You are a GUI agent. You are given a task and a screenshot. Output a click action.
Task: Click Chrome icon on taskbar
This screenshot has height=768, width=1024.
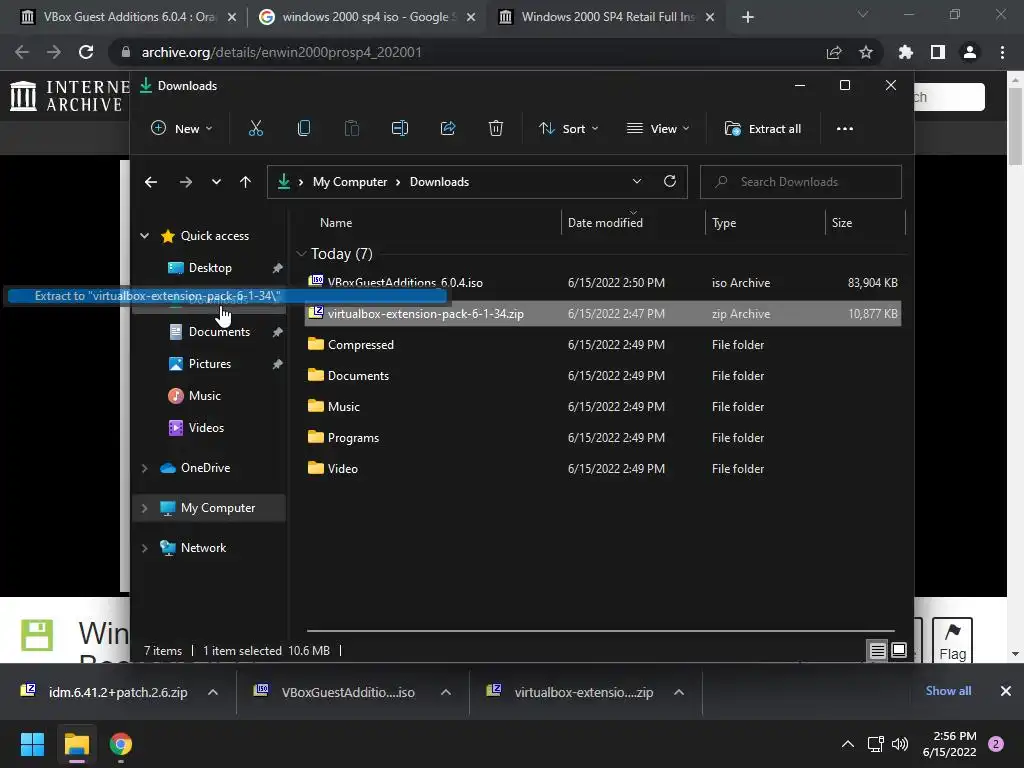(121, 744)
